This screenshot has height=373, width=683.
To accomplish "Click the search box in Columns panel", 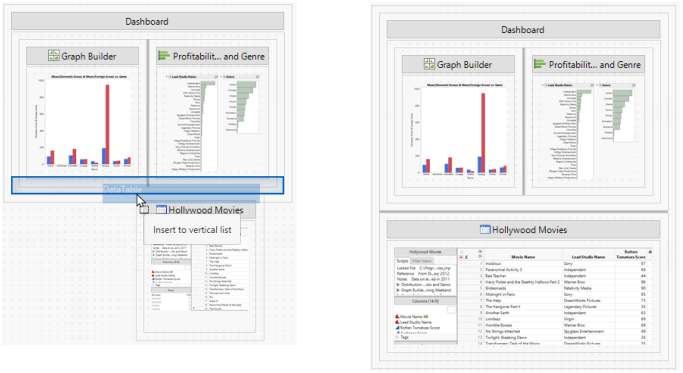I will point(451,310).
